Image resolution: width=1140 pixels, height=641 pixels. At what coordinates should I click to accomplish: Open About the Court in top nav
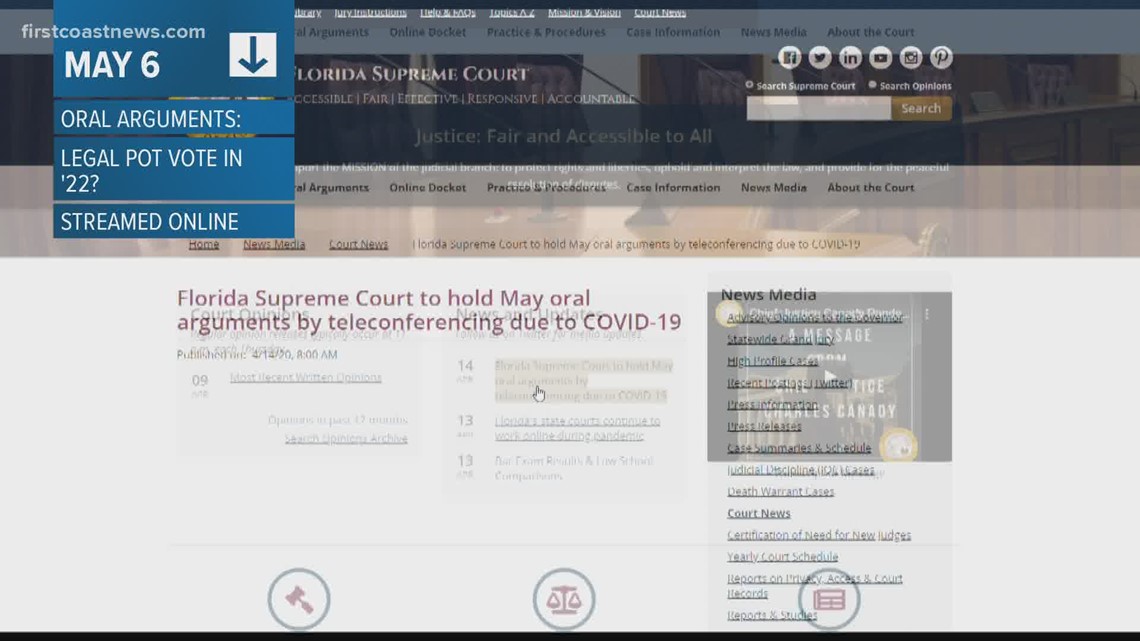click(870, 32)
